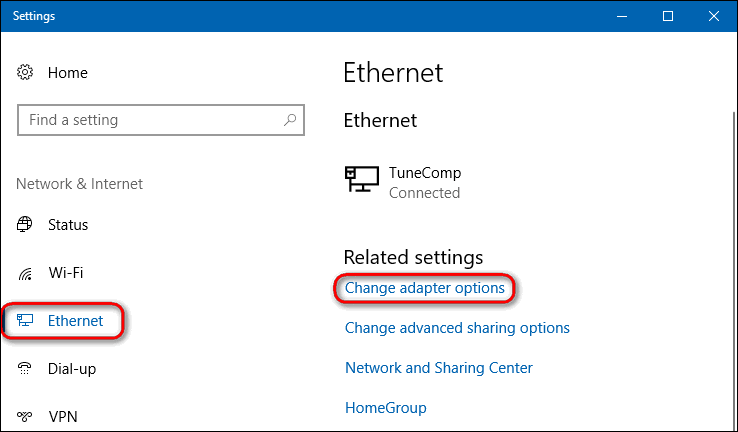Click the Find a setting search box
The image size is (738, 432).
tap(150, 120)
